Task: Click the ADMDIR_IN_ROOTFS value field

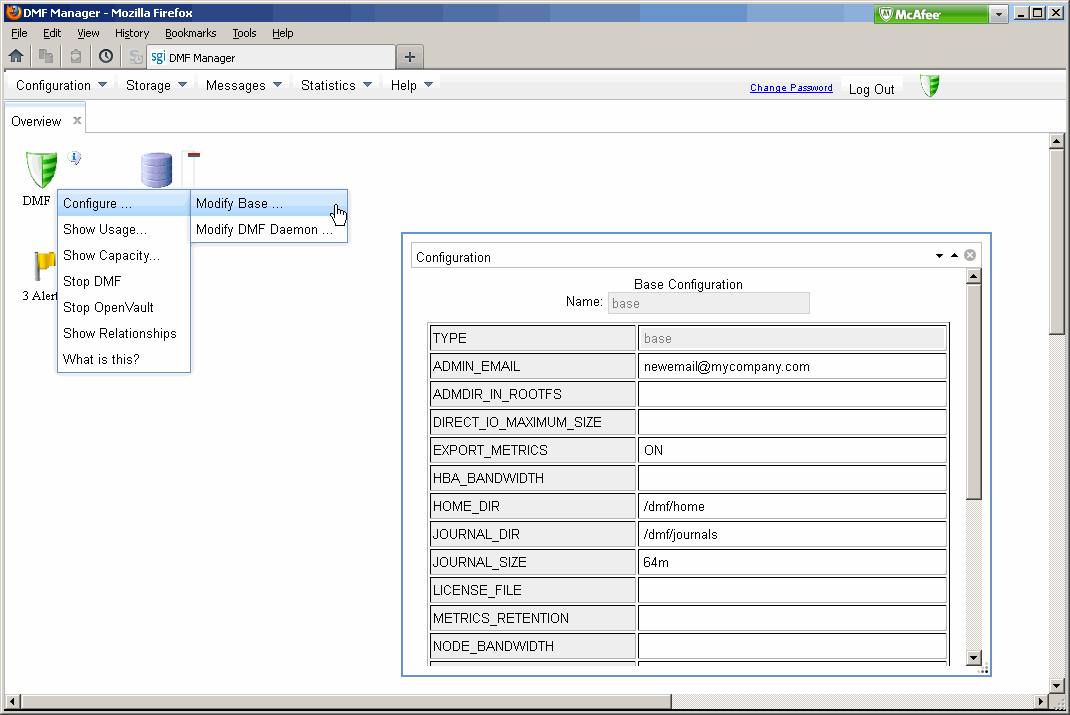Action: click(x=792, y=394)
